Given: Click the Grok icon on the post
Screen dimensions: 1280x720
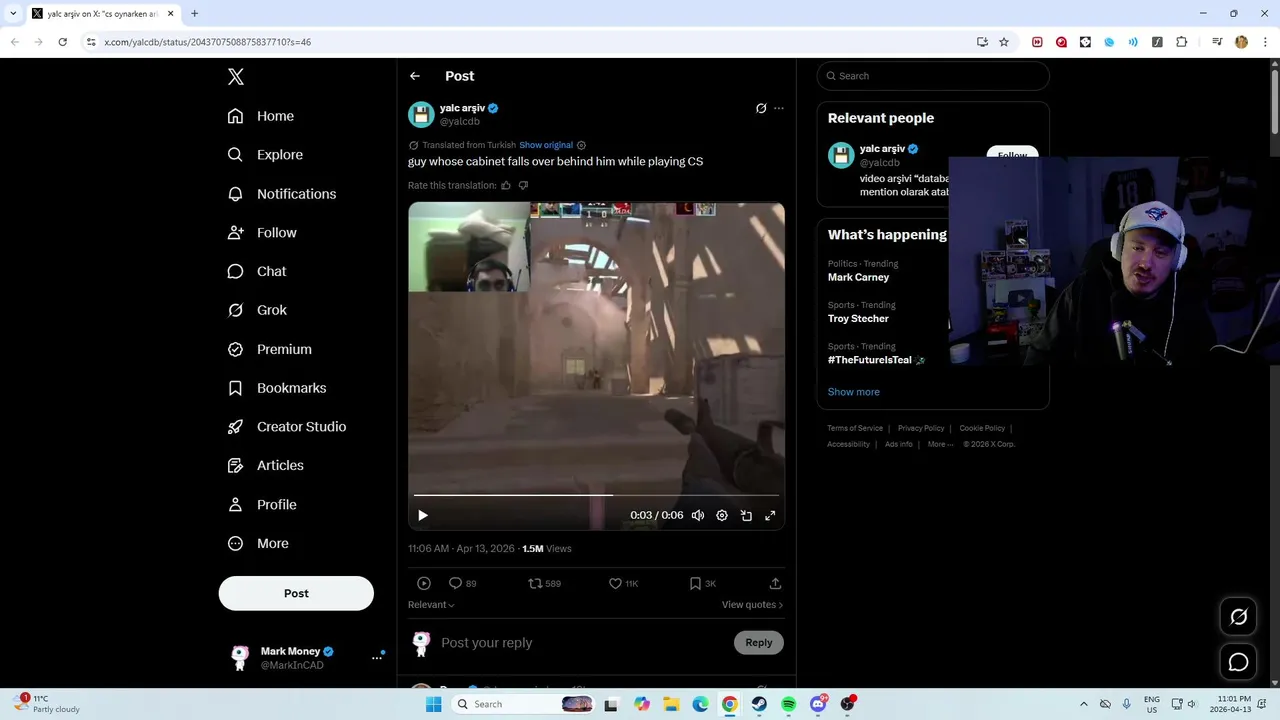Looking at the screenshot, I should pyautogui.click(x=761, y=108).
